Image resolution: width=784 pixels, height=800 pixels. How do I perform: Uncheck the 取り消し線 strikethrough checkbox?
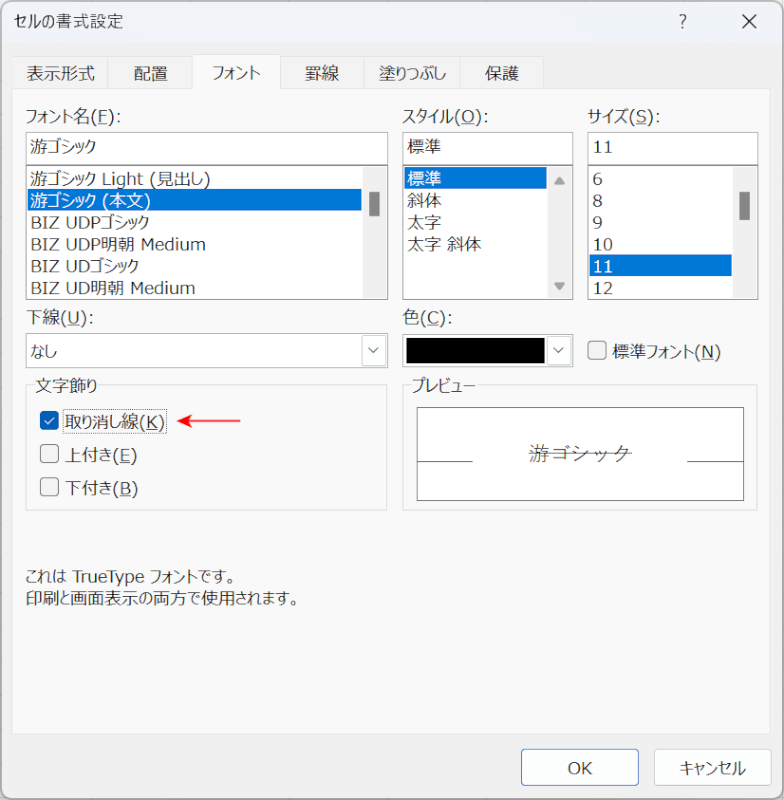[x=49, y=421]
